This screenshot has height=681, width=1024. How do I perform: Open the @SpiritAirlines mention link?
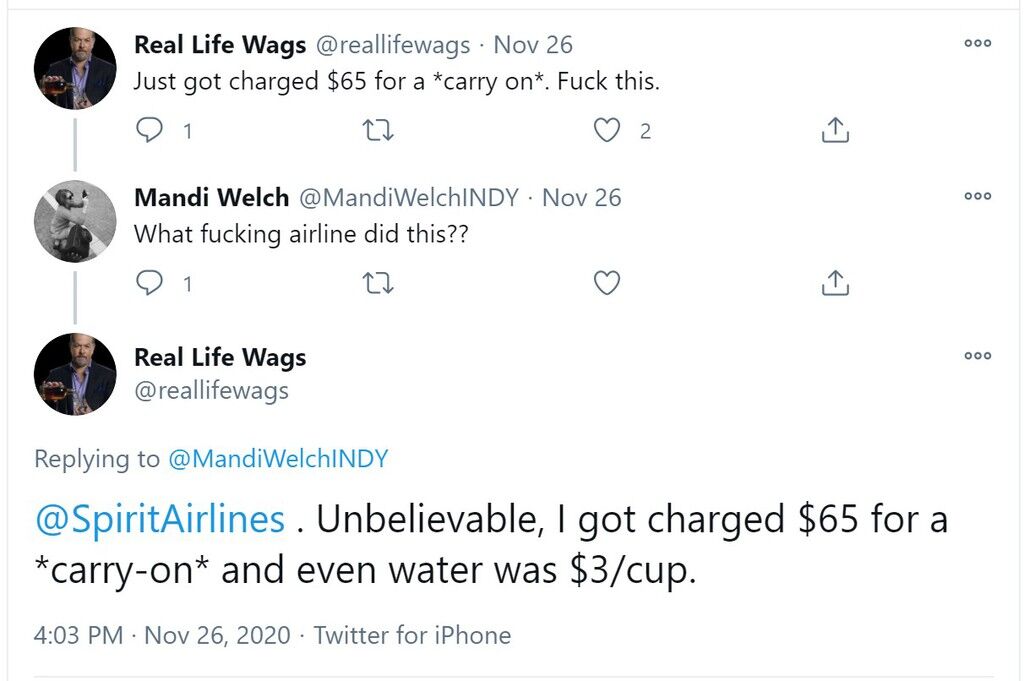click(160, 520)
